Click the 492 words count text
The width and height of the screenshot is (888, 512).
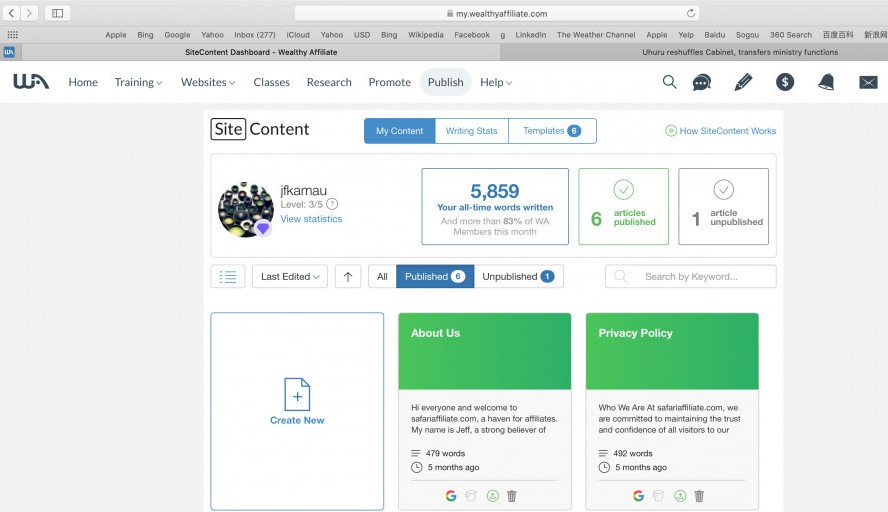633,454
